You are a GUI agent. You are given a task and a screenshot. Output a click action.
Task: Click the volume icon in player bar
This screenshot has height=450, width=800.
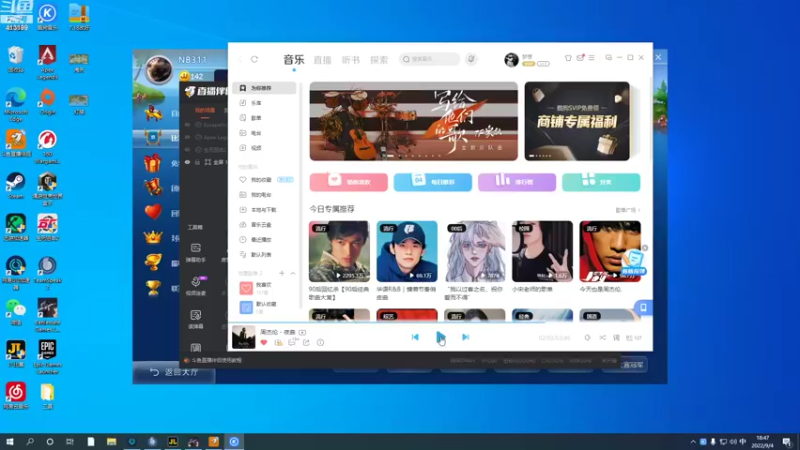pyautogui.click(x=588, y=338)
